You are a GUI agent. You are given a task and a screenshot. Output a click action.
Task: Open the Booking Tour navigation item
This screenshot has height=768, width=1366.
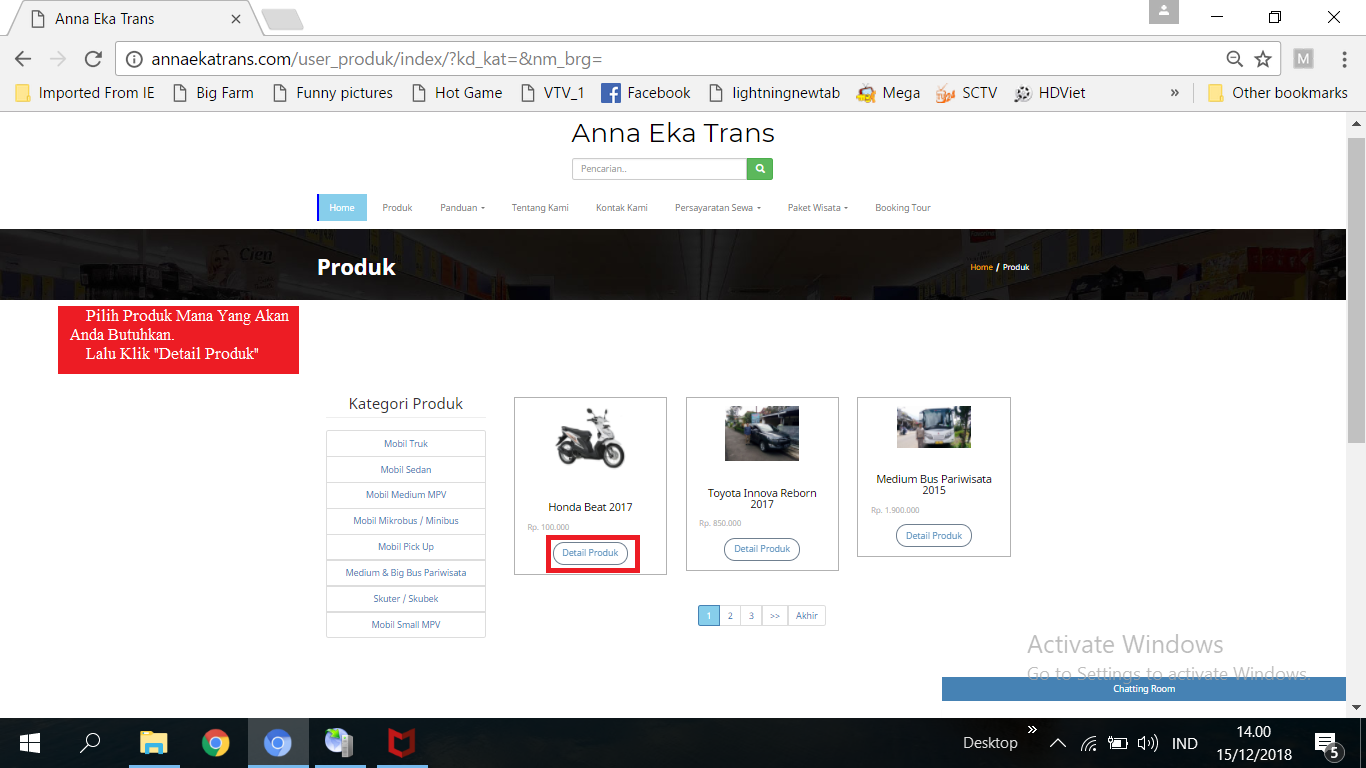pyautogui.click(x=903, y=208)
